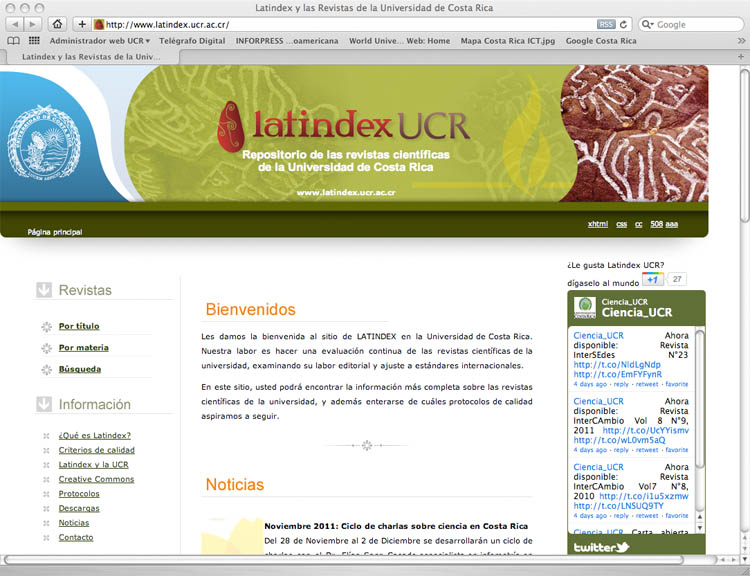Open the home page via house icon

coord(57,24)
